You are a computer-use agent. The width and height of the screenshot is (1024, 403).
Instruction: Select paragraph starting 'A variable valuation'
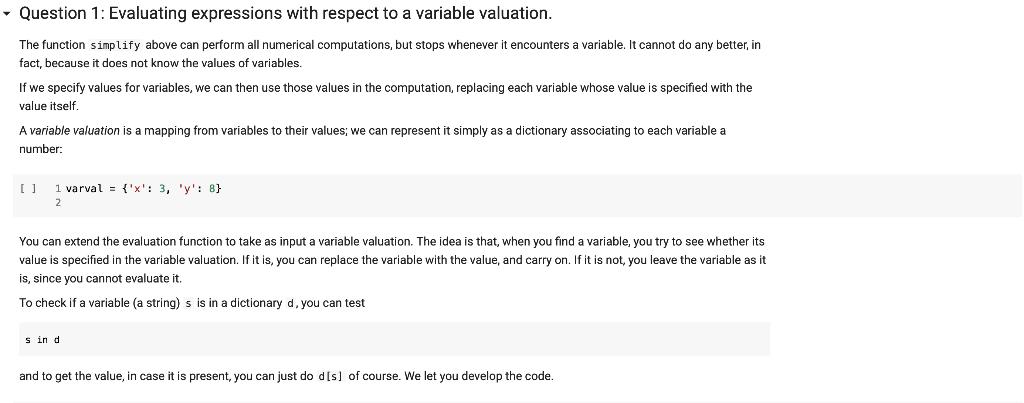[372, 140]
